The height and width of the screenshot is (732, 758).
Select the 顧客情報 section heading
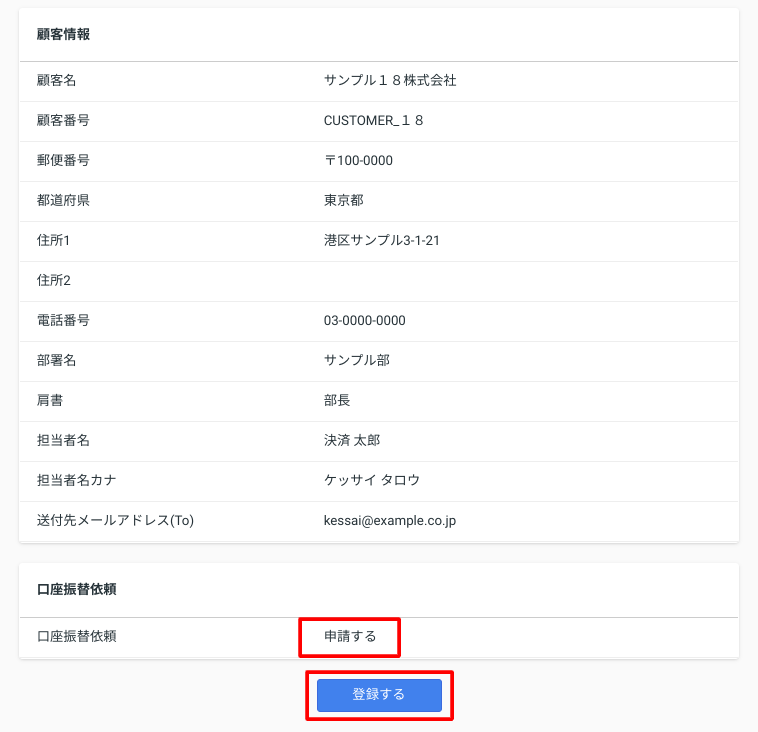[x=63, y=34]
